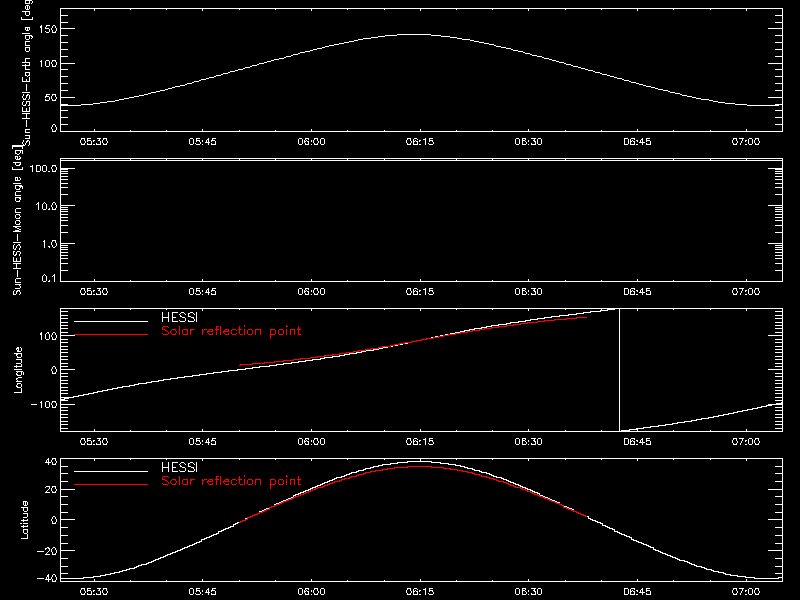Click the -100 tick on Longitude axis
This screenshot has height=600, width=800.
pyautogui.click(x=44, y=404)
